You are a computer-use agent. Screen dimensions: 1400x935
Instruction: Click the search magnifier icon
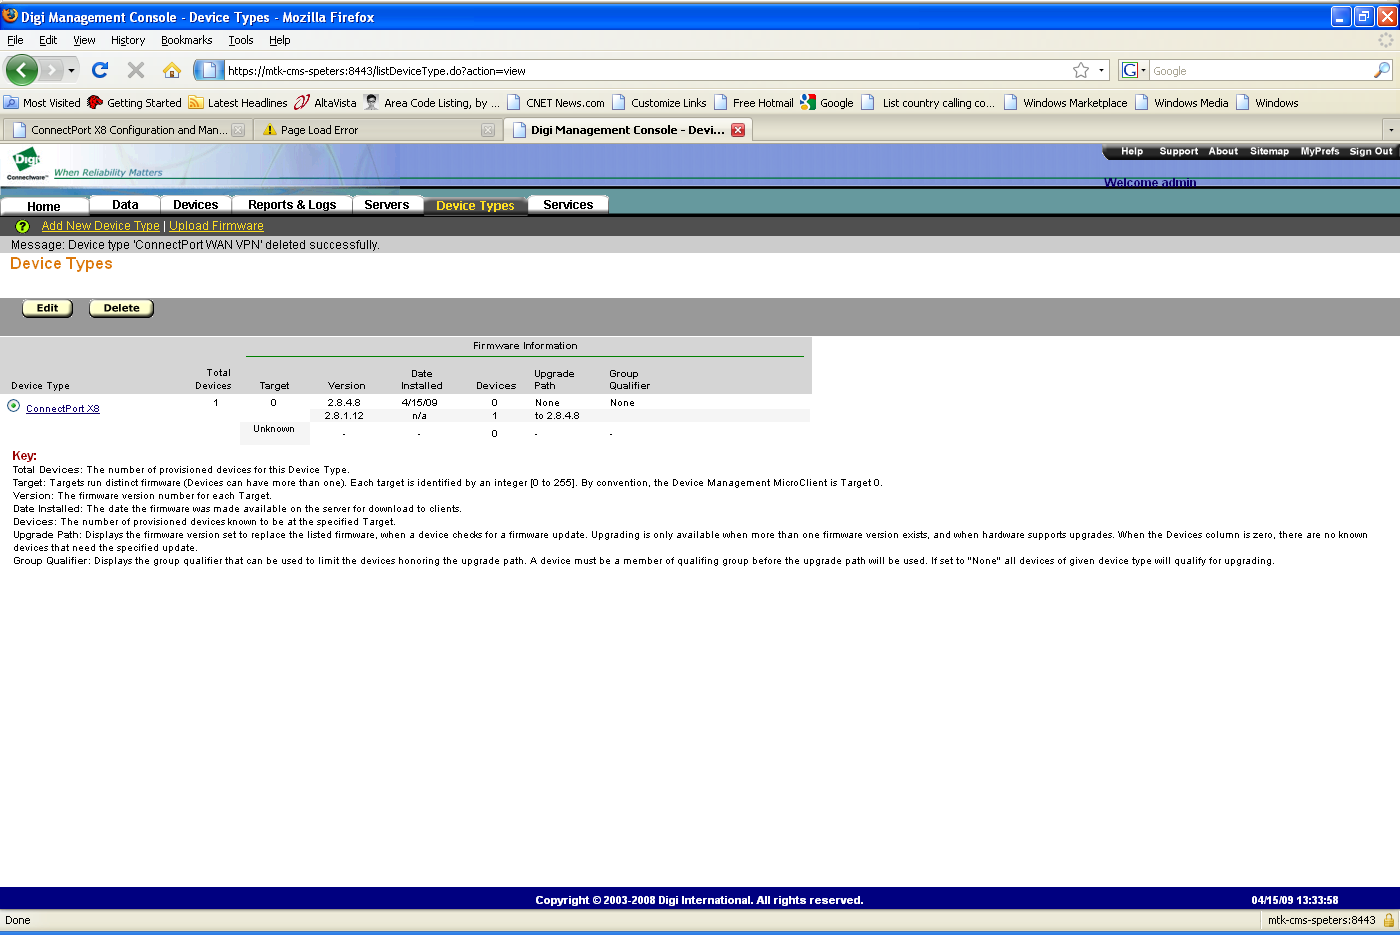1381,70
